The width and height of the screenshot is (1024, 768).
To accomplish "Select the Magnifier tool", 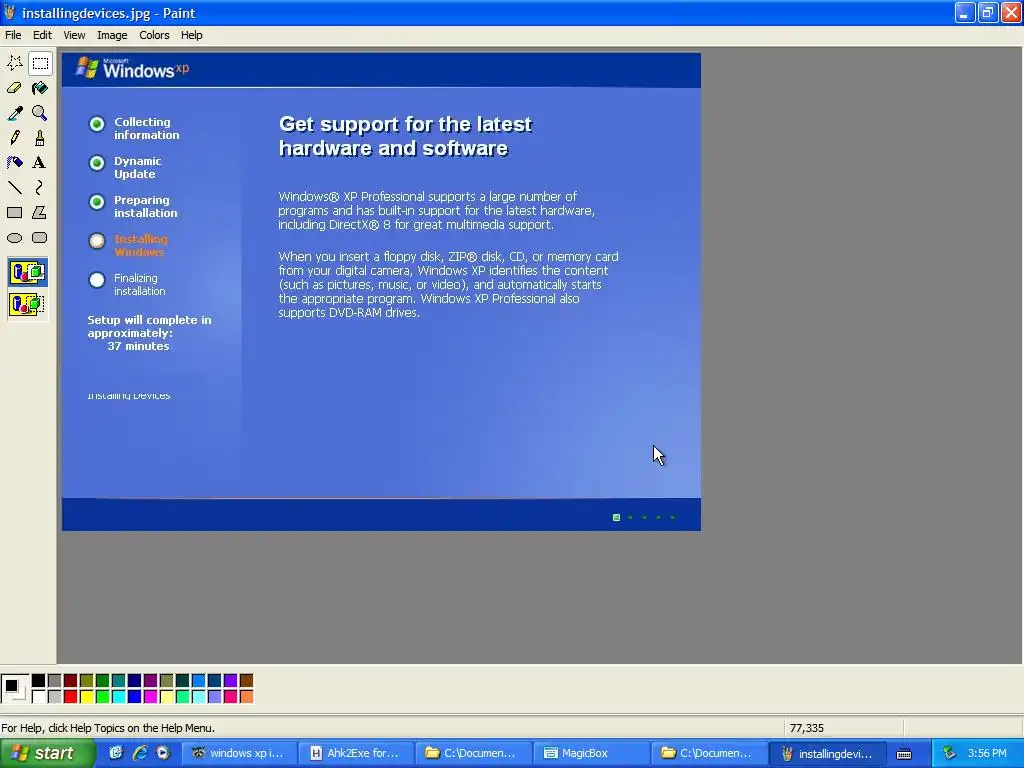I will point(40,113).
